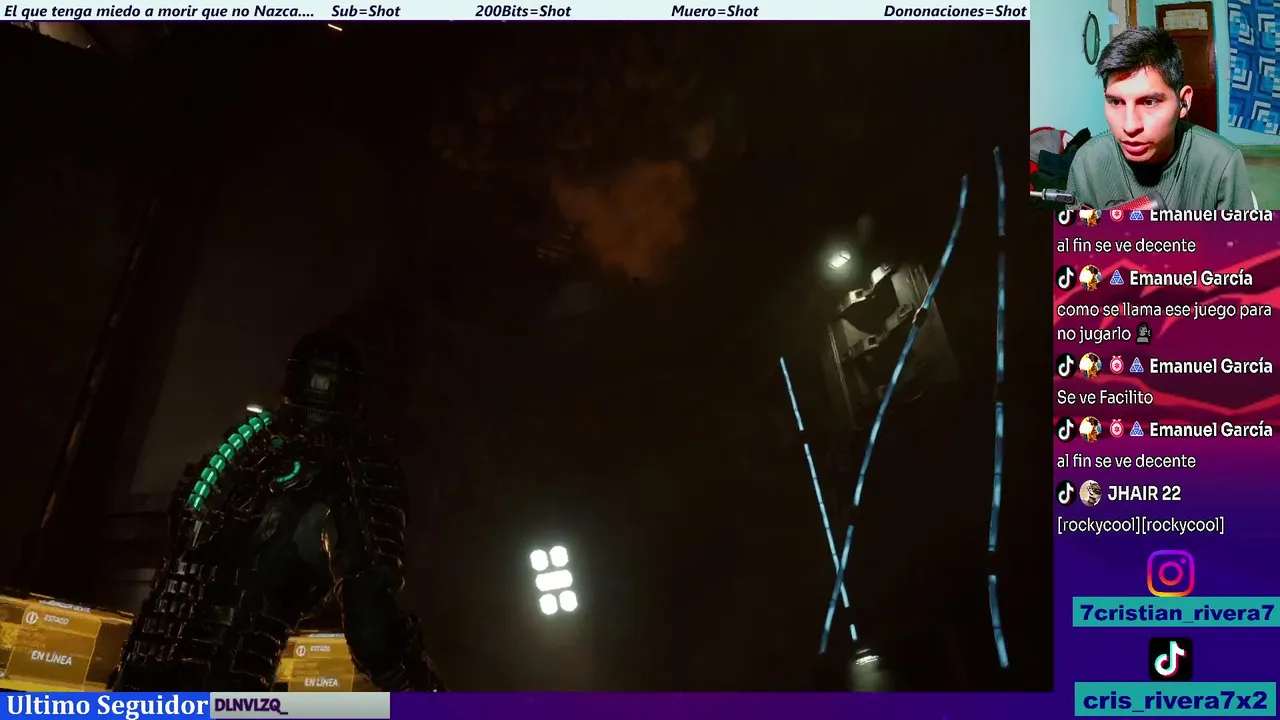Click the alarm badge above 'Se ve Facilito'
1280x720 pixels.
tap(1116, 366)
